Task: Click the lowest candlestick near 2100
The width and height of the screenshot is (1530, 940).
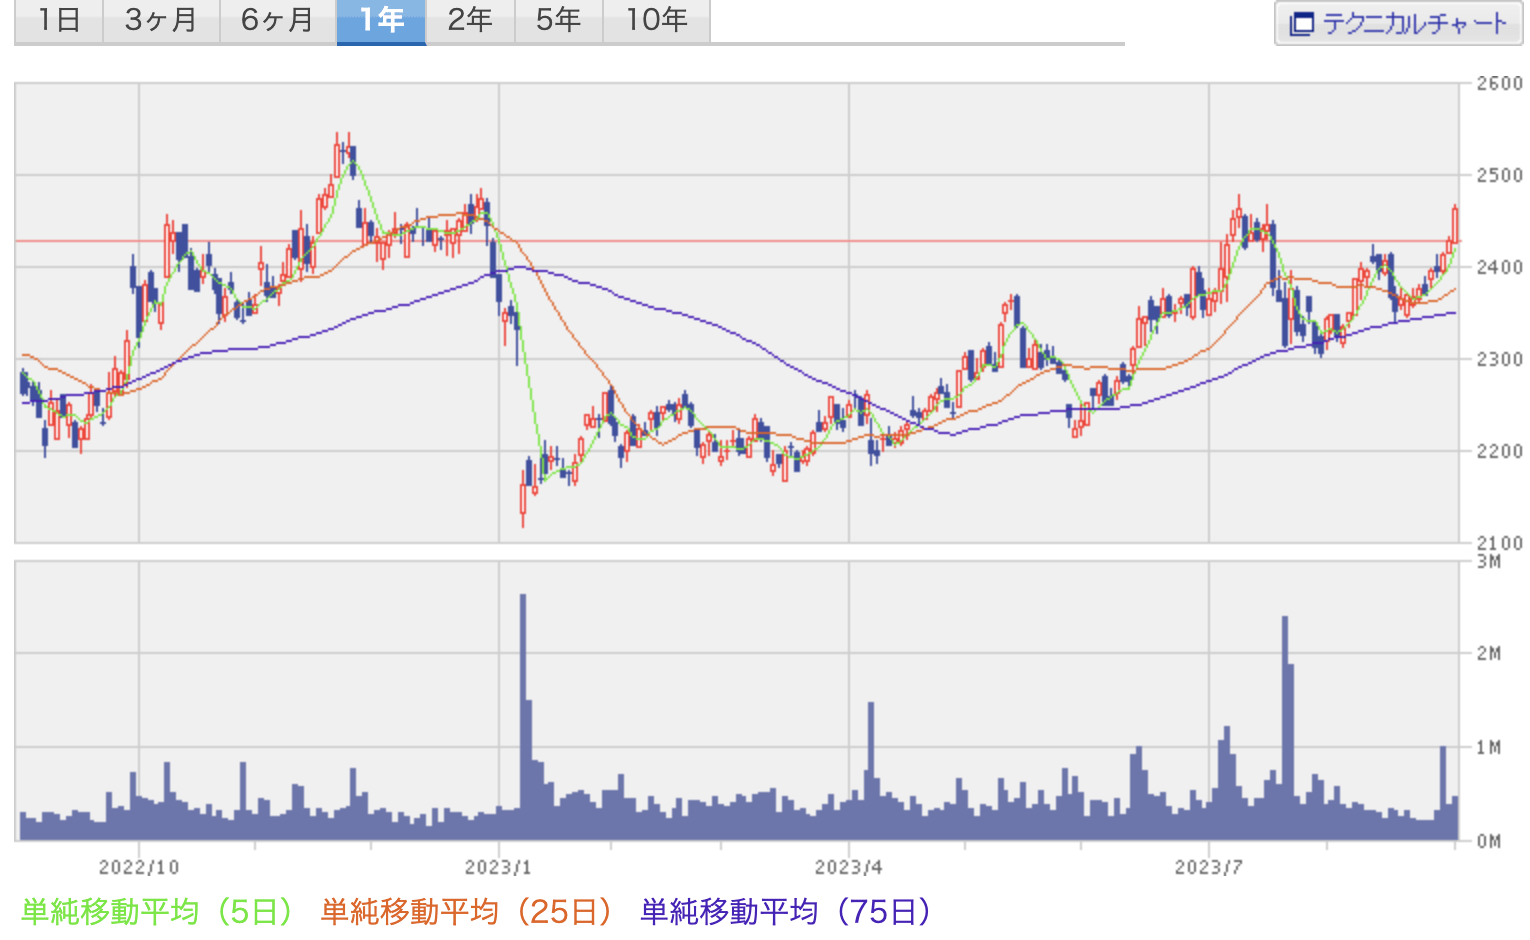Action: click(523, 500)
